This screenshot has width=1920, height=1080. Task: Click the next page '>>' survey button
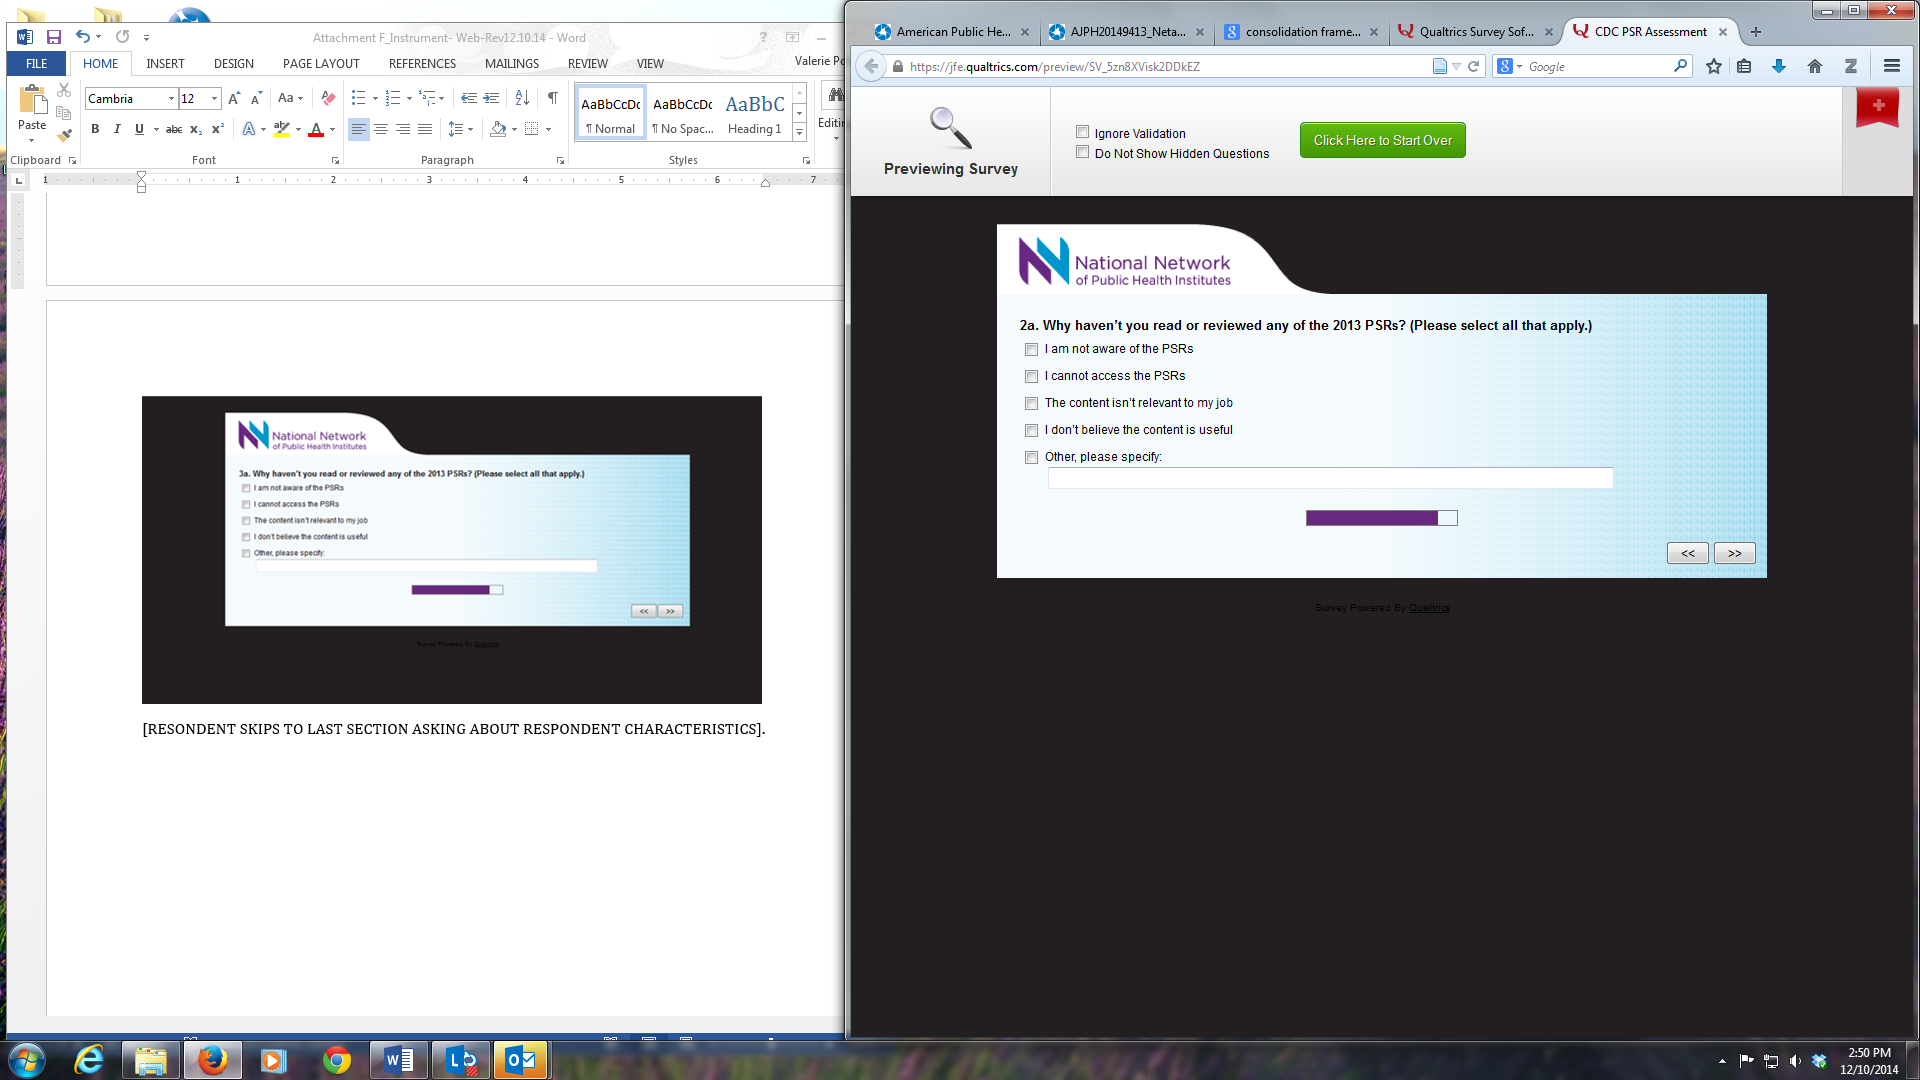1734,554
